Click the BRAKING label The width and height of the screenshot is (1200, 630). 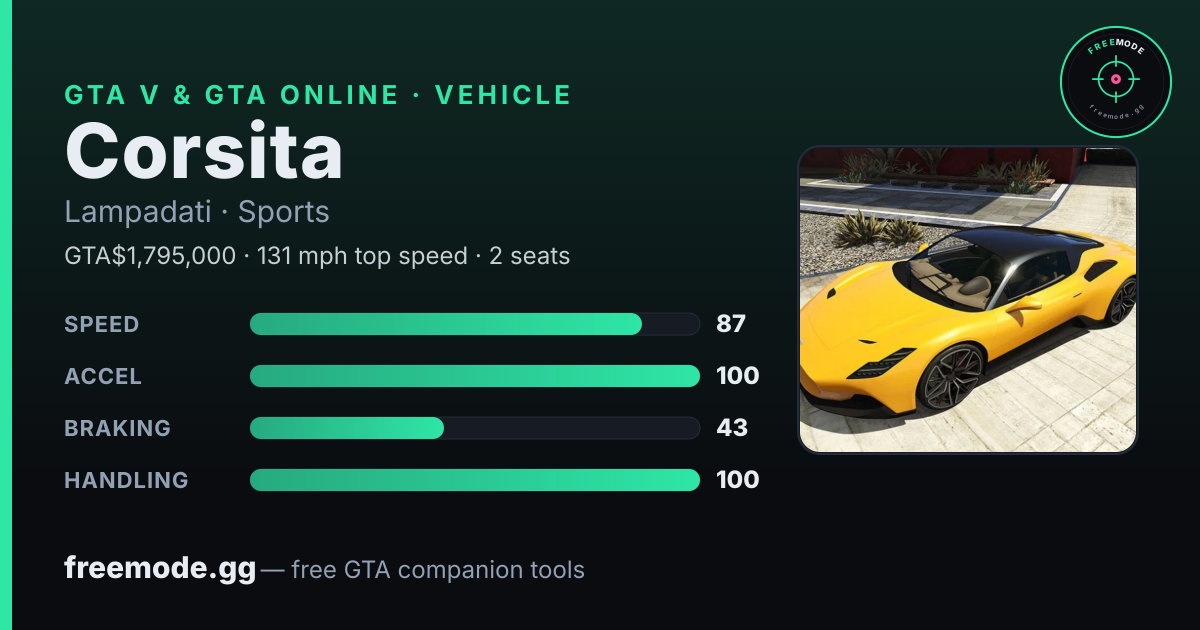[117, 428]
